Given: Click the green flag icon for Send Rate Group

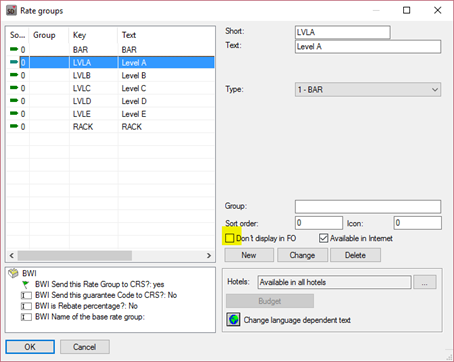Looking at the screenshot, I should click(x=26, y=284).
